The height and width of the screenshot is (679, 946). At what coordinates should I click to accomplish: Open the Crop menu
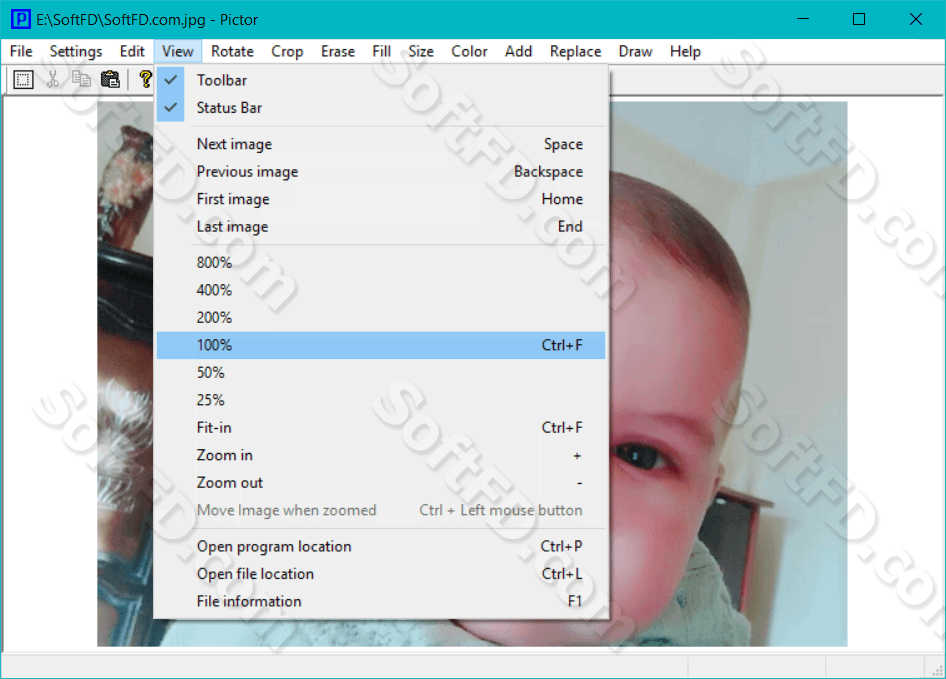[x=287, y=51]
